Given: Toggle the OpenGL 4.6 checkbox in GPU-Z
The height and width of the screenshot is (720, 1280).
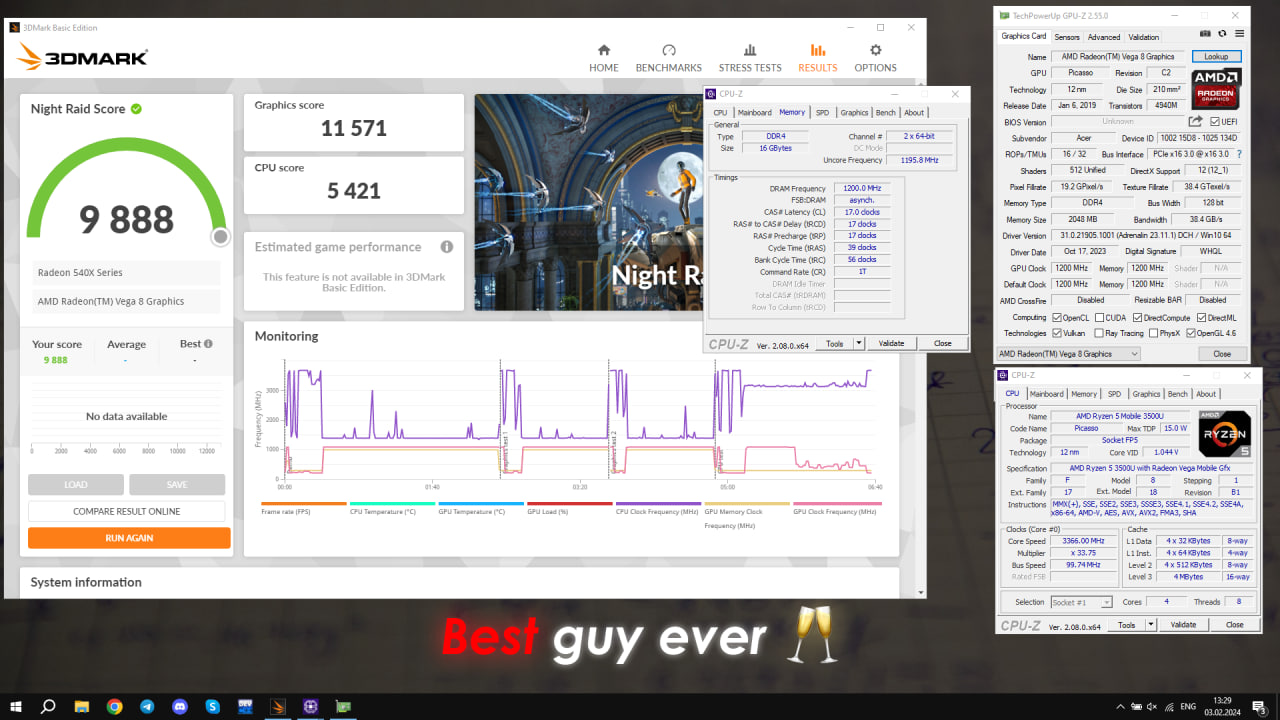Looking at the screenshot, I should click(1192, 333).
